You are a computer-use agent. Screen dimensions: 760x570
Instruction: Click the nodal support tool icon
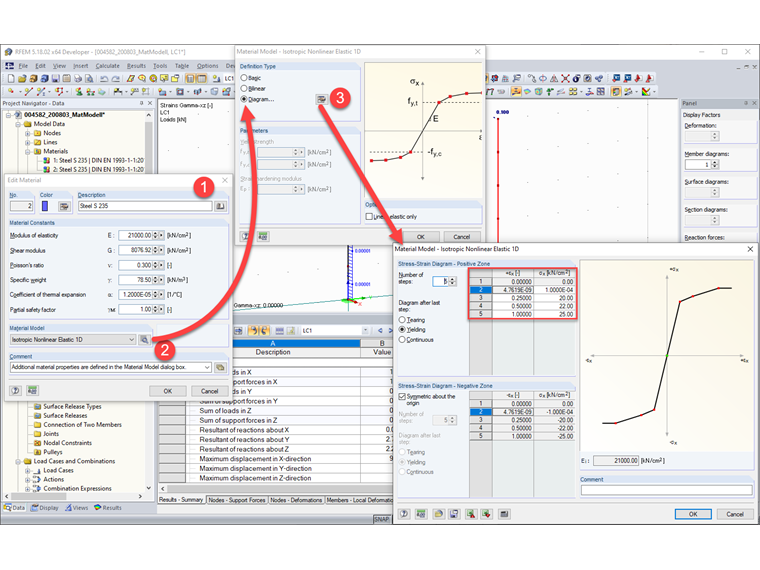pos(79,91)
